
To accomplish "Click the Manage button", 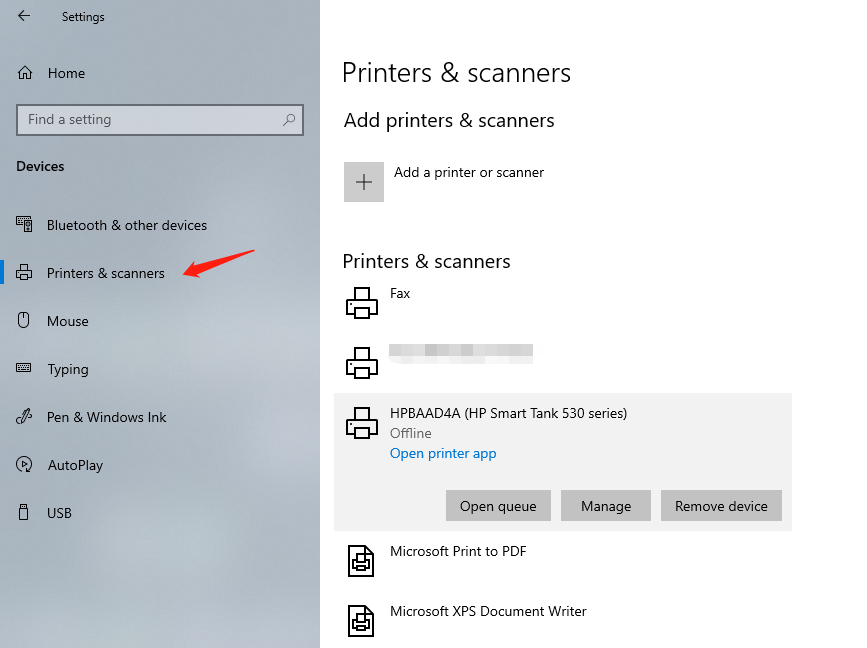I will pos(605,506).
